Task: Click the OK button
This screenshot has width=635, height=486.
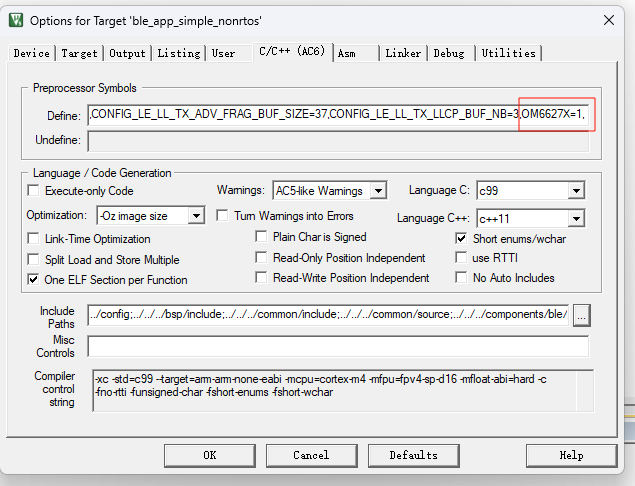Action: pyautogui.click(x=209, y=455)
